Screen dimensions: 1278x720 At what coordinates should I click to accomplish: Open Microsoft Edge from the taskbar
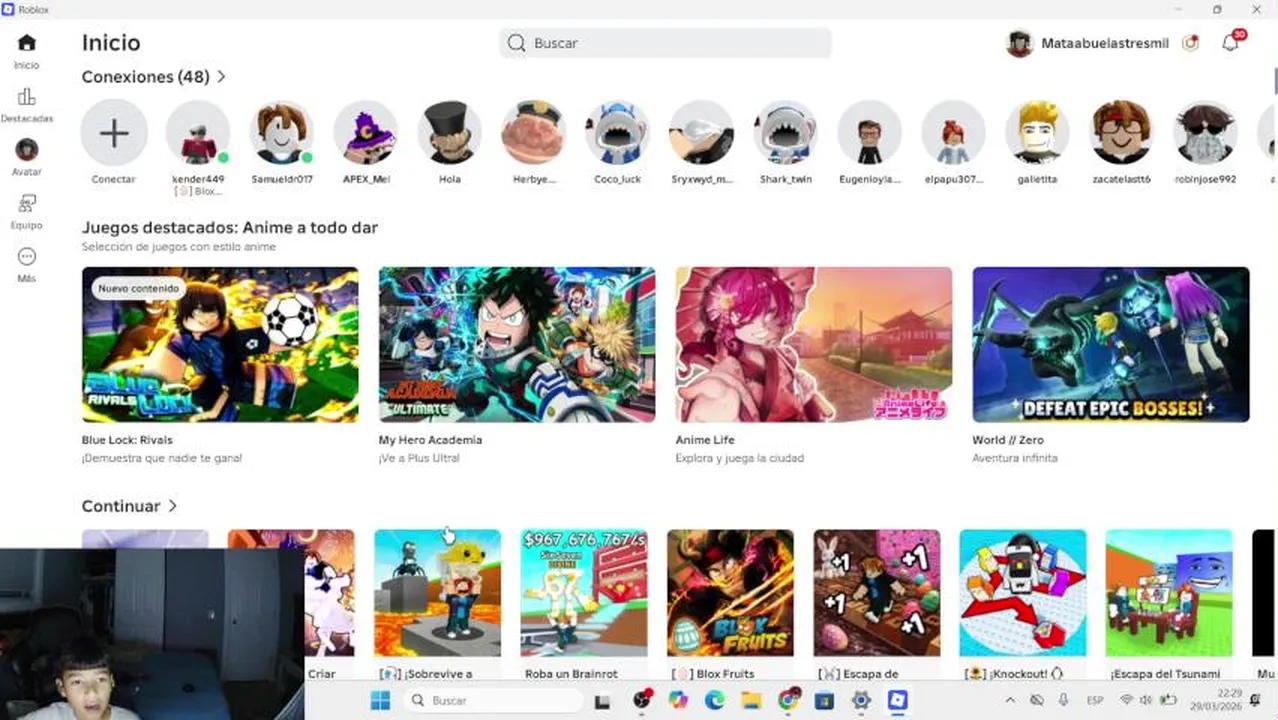click(714, 700)
